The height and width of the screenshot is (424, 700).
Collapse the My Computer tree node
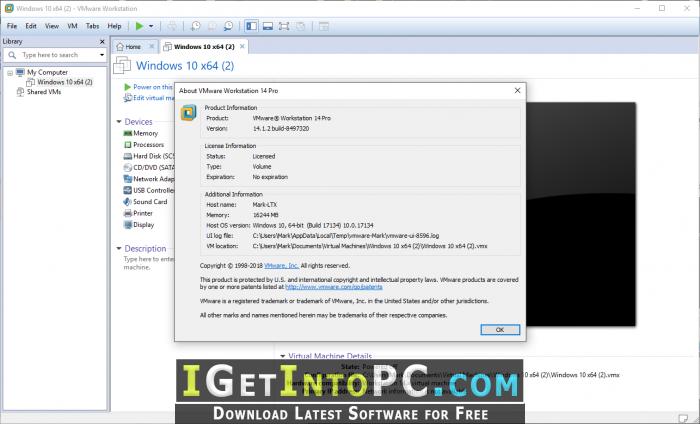tap(10, 73)
